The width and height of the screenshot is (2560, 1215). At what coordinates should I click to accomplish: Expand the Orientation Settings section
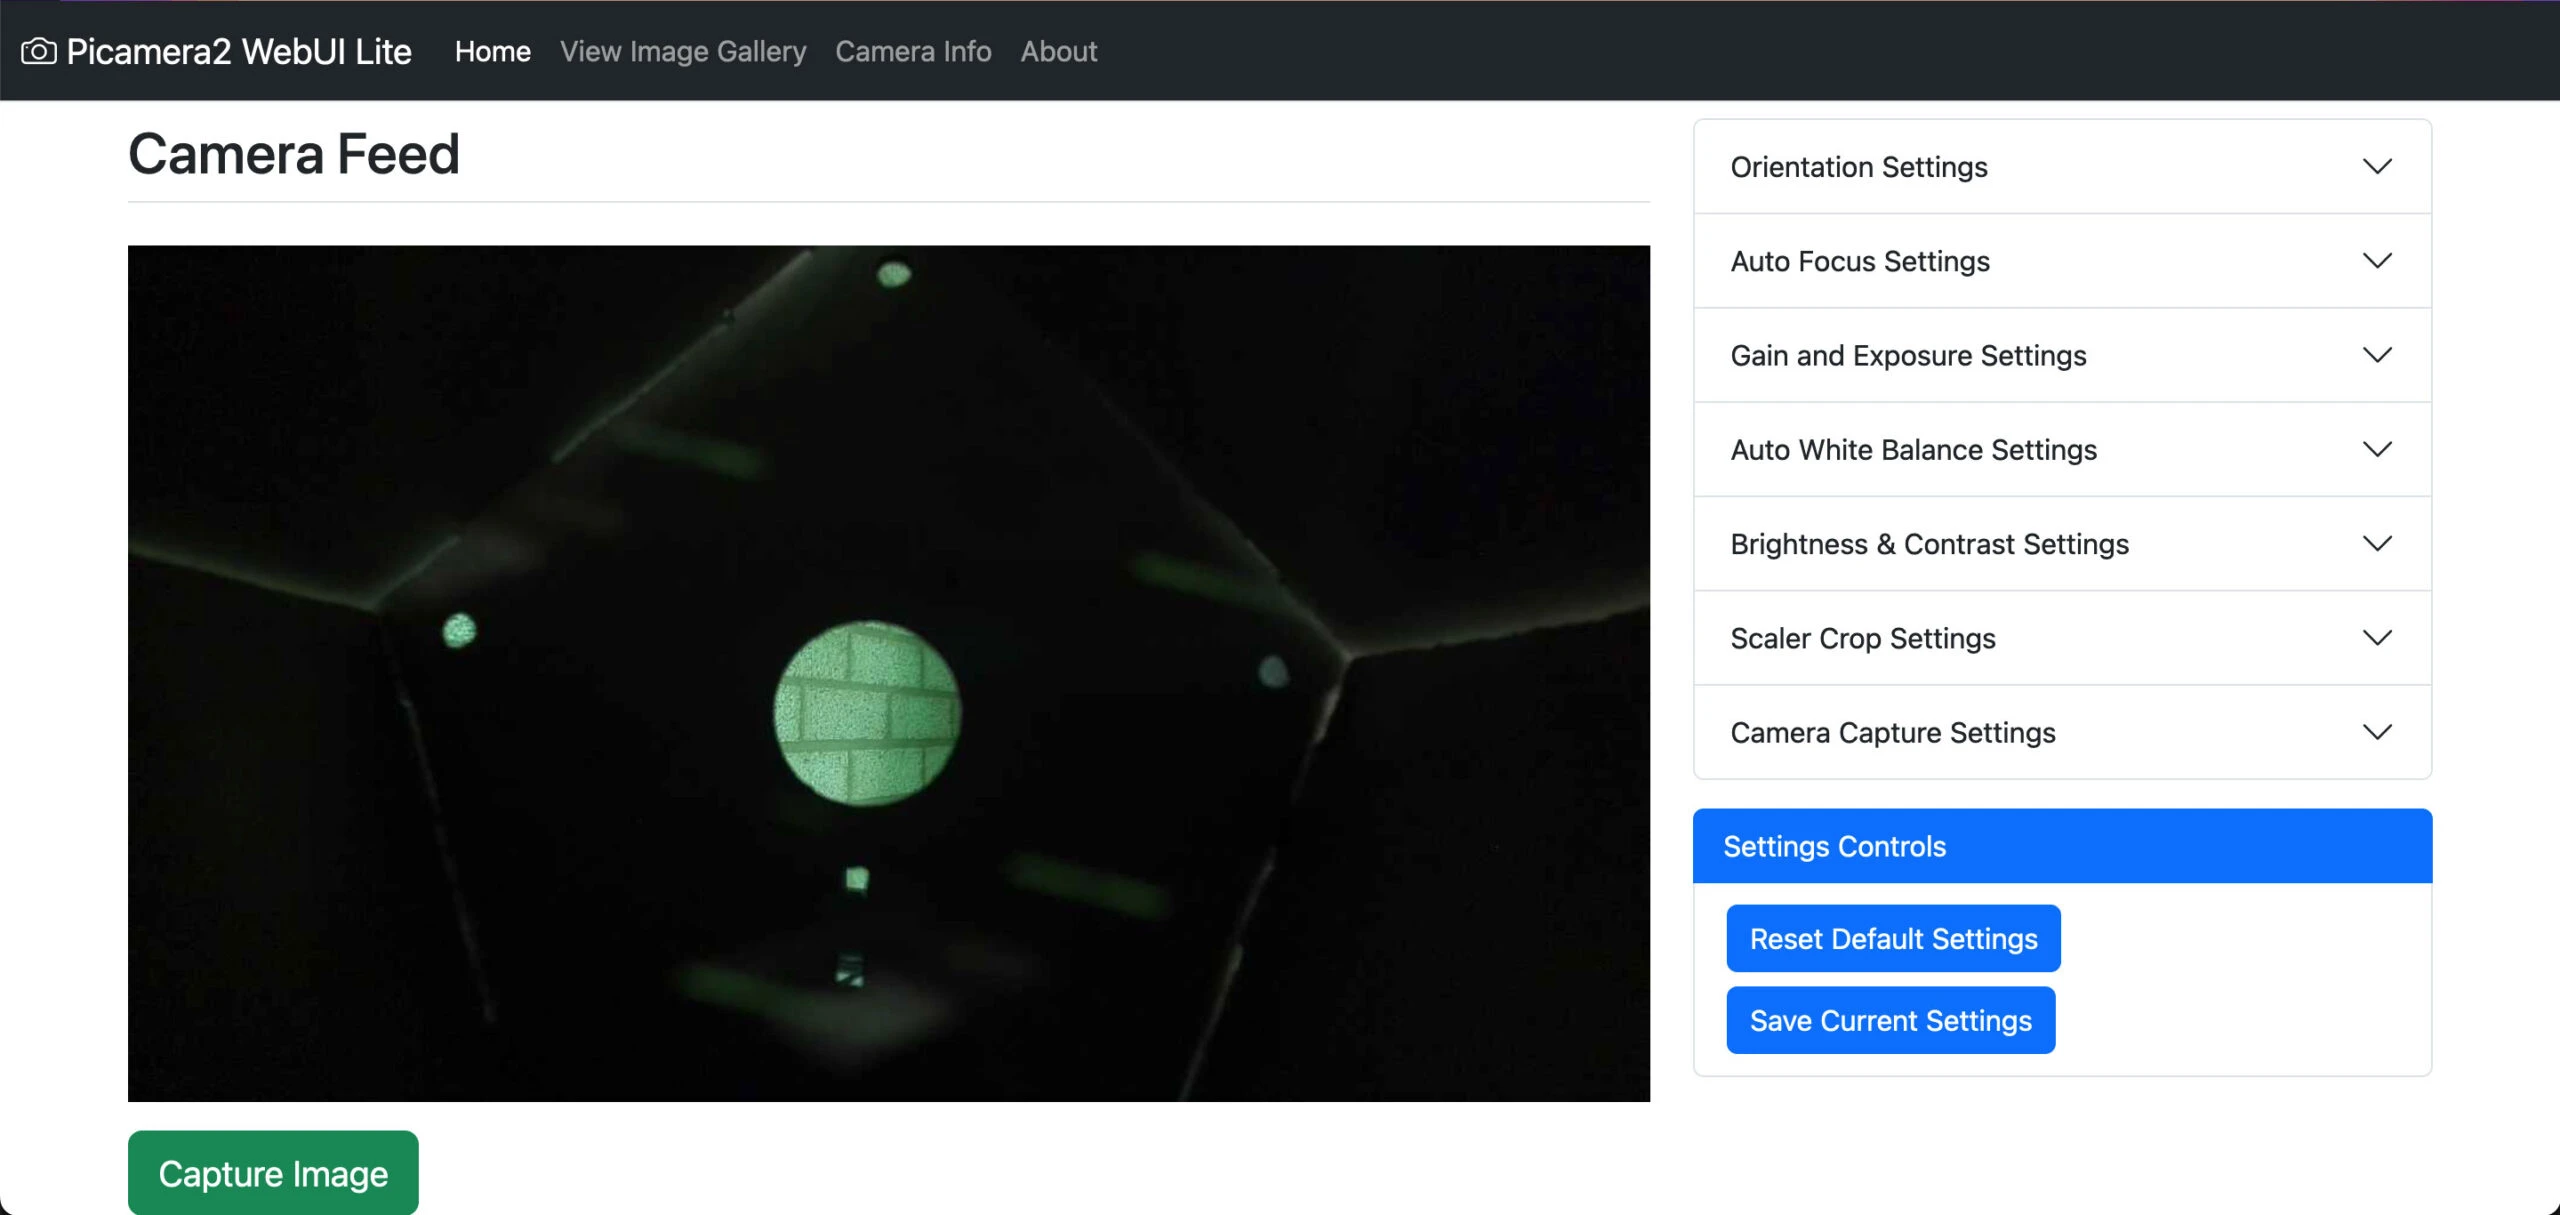(1859, 167)
